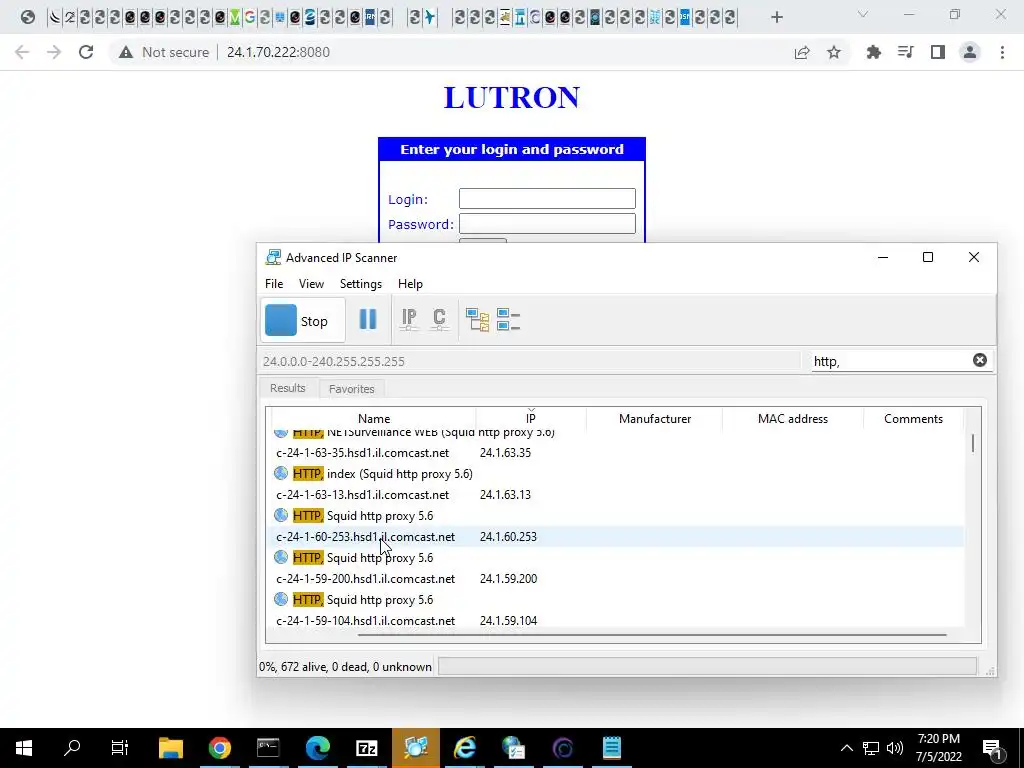The image size is (1024, 768).
Task: Share this page icon in Chrome
Action: 802,52
